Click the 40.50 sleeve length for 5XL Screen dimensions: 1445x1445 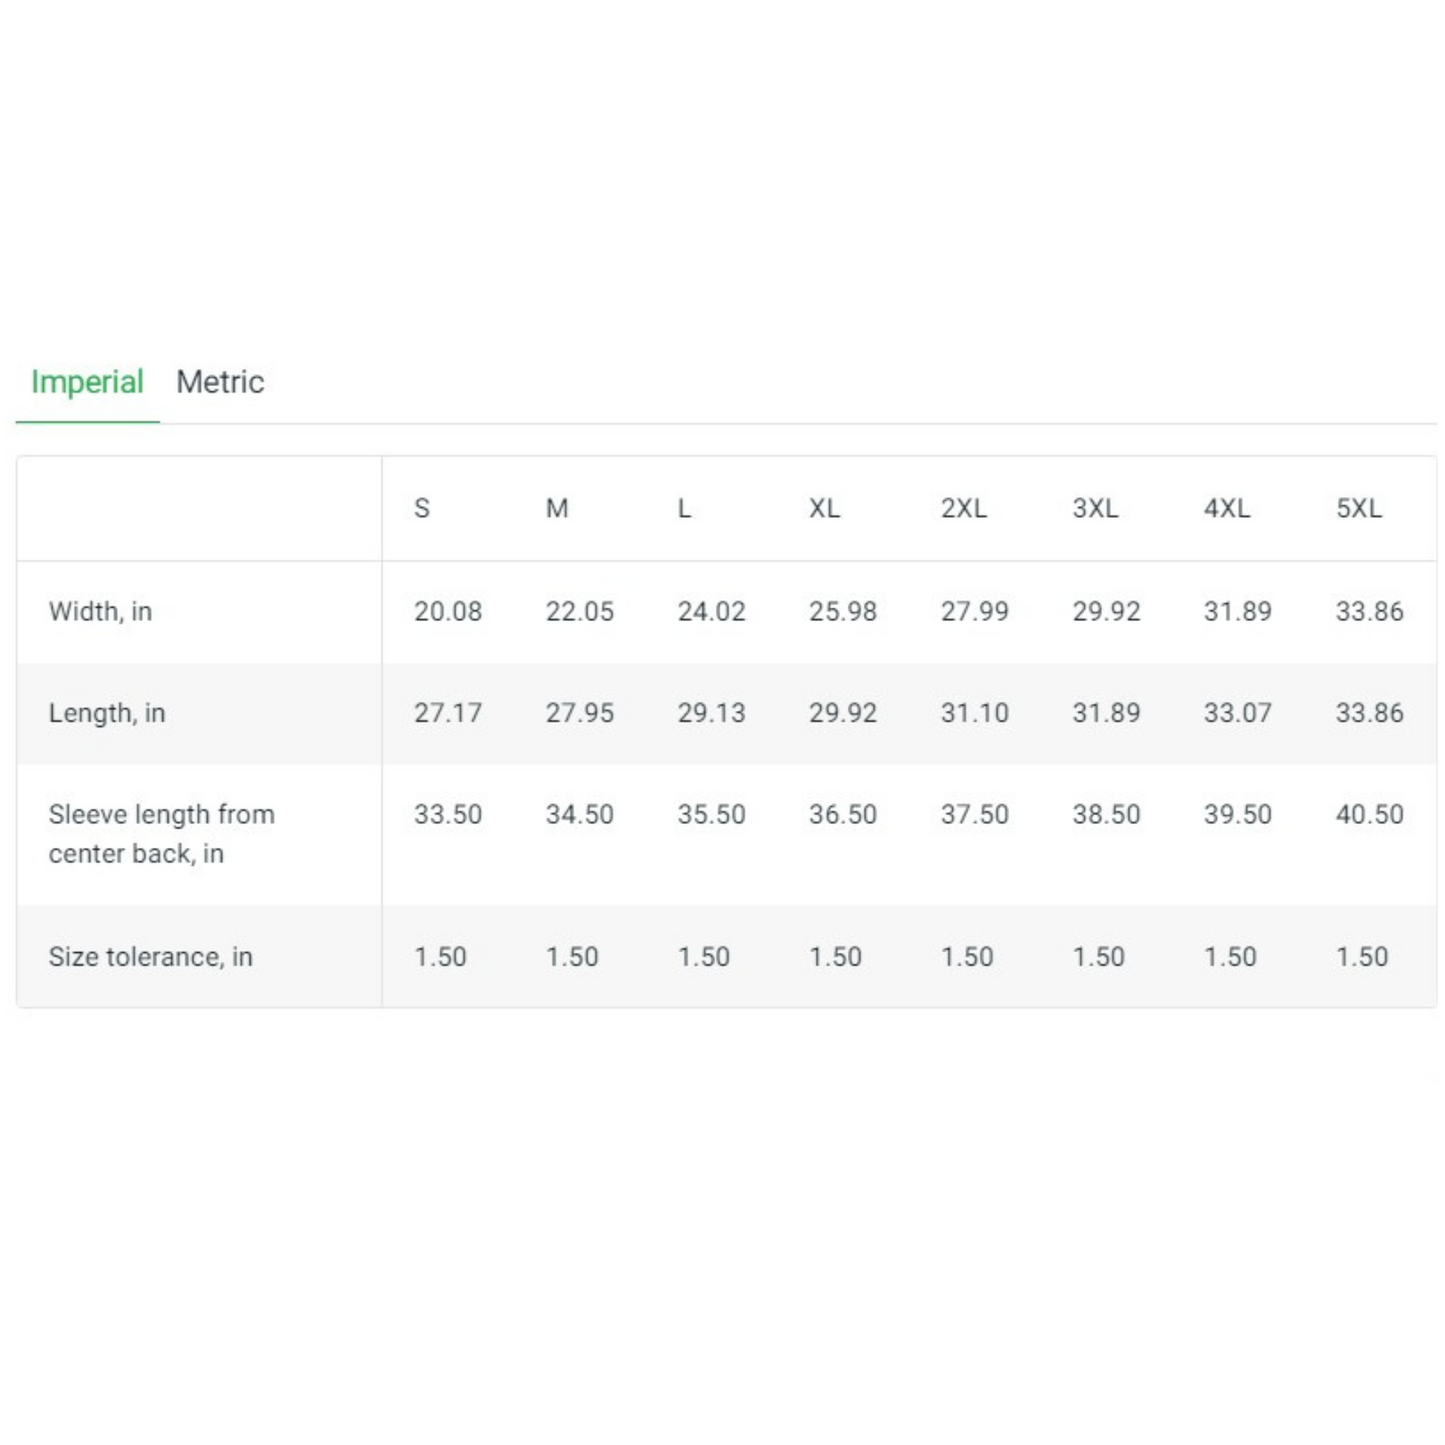click(x=1369, y=815)
